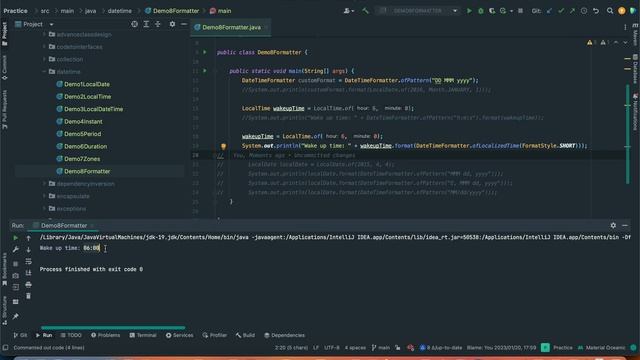Open the Profiler tool window
Image resolution: width=640 pixels, height=360 pixels.
pyautogui.click(x=214, y=335)
